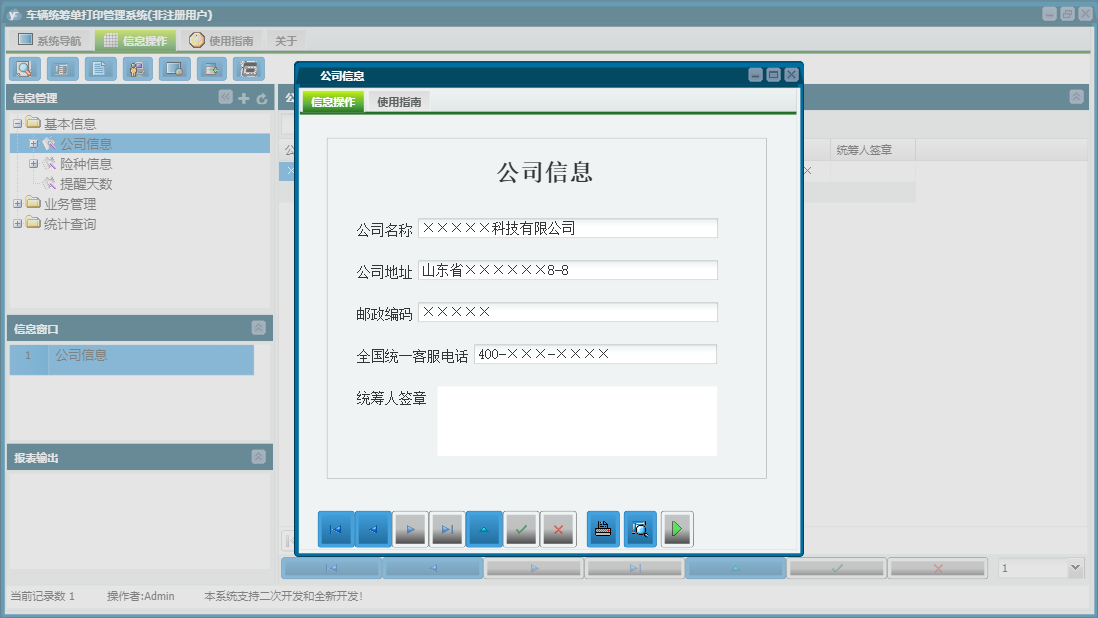
Task: Confirm changes with the green checkmark button
Action: [521, 529]
